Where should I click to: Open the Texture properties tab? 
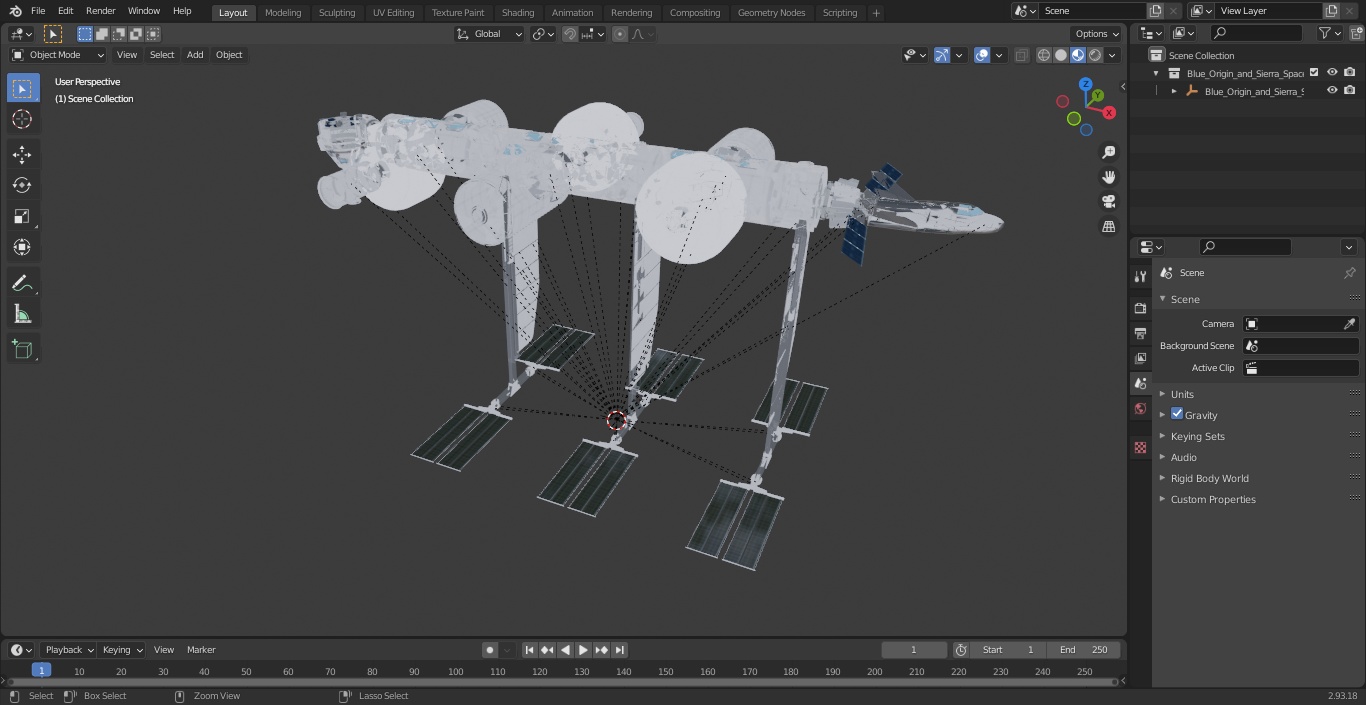pos(1140,447)
